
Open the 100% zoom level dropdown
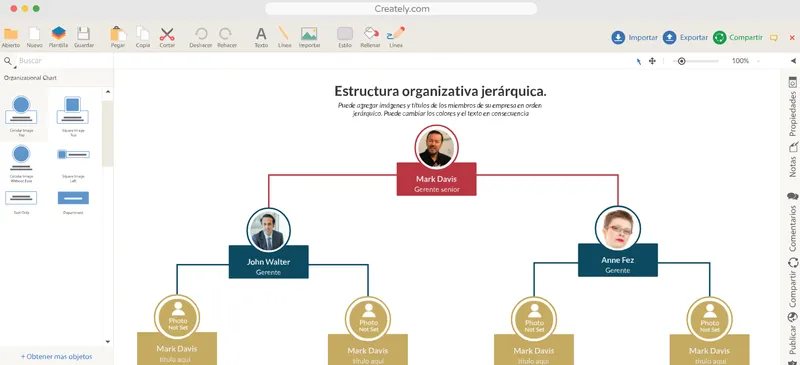point(745,61)
